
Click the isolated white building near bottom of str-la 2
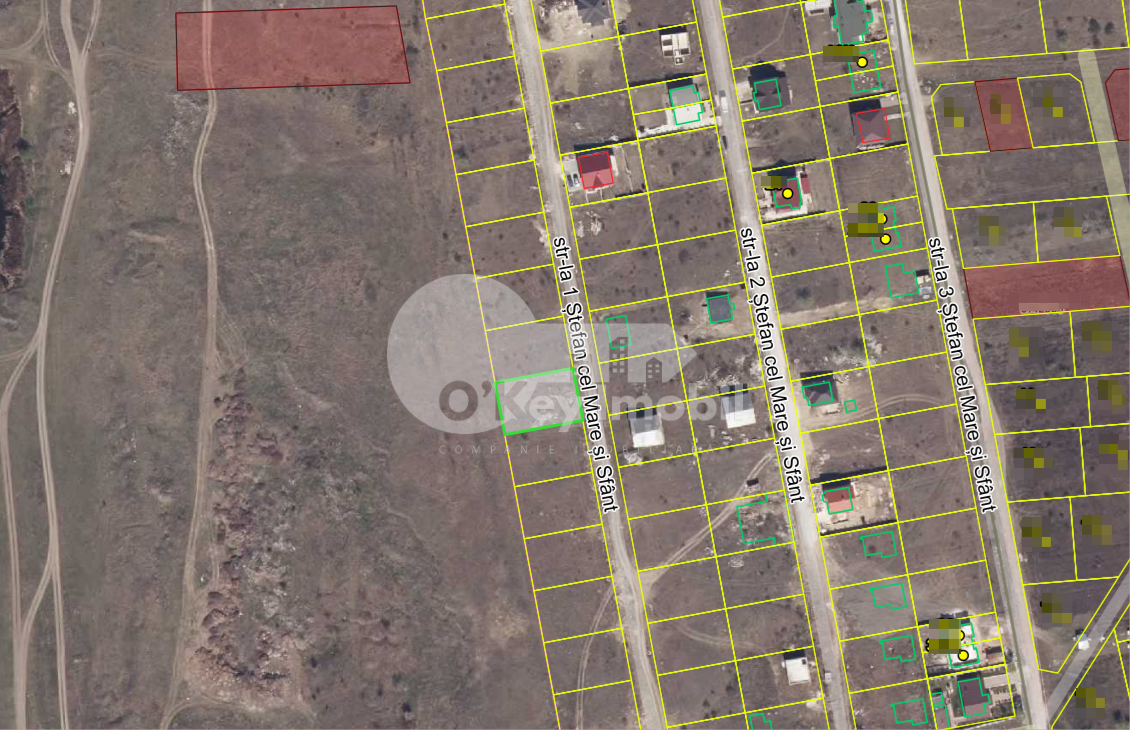click(x=797, y=667)
